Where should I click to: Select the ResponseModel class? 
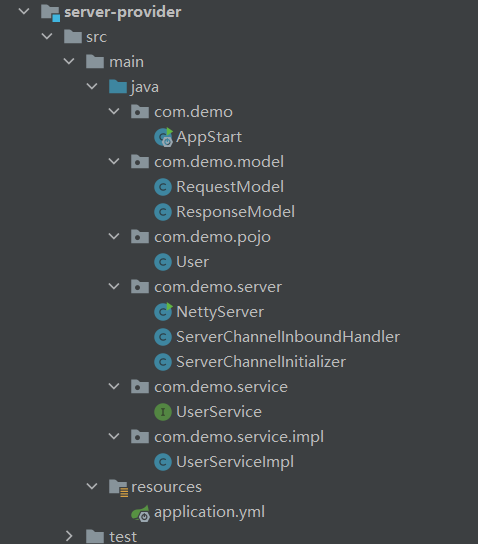tap(236, 212)
